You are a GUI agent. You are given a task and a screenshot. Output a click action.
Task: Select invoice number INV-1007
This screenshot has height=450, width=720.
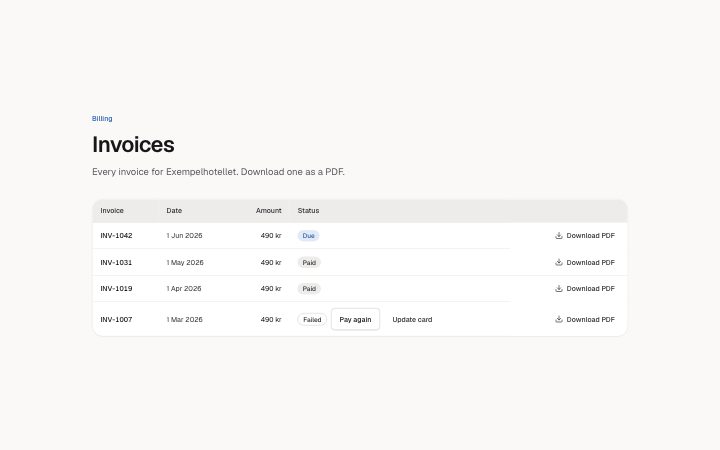(116, 319)
